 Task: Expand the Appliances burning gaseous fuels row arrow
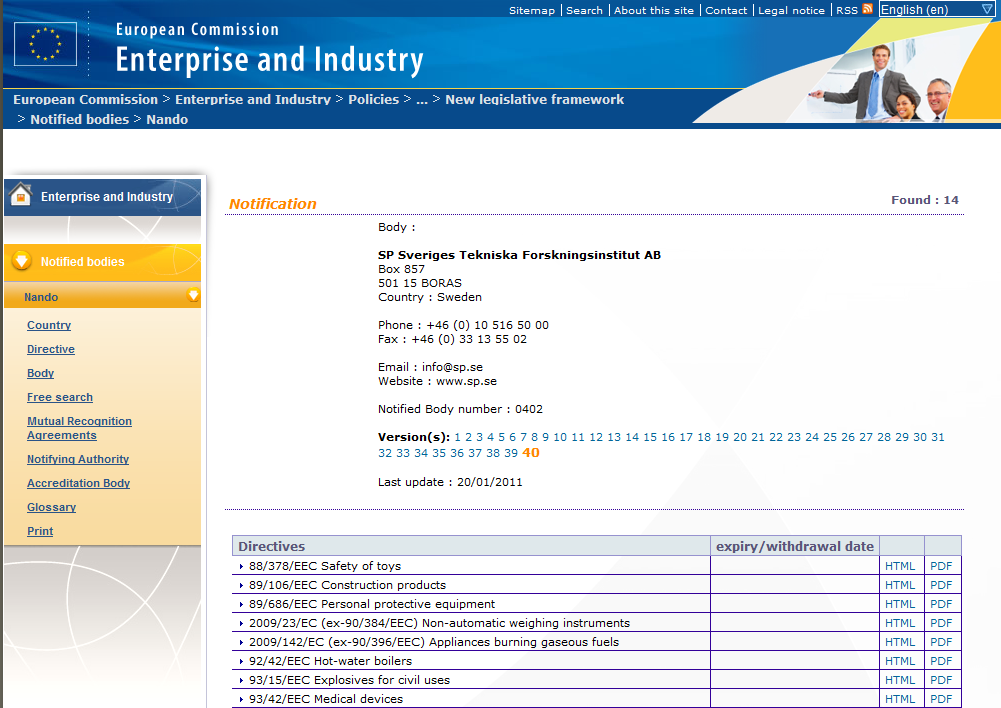pyautogui.click(x=241, y=642)
